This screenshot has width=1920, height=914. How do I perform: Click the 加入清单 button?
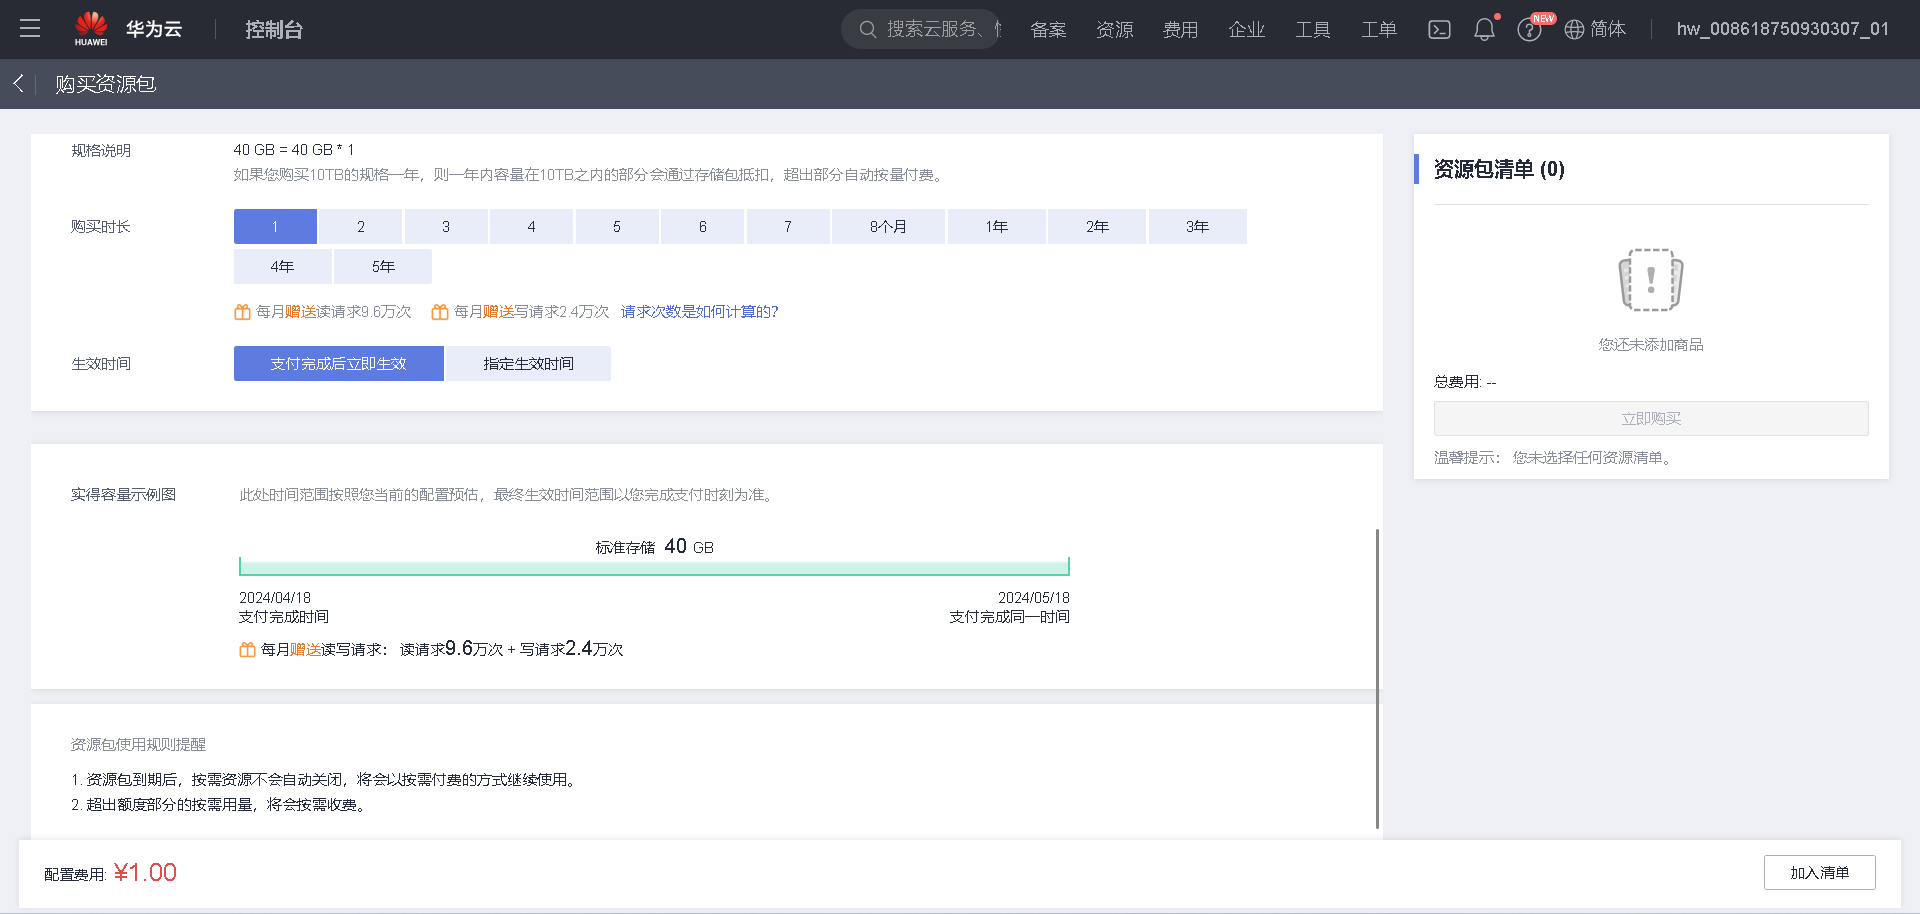coord(1820,872)
